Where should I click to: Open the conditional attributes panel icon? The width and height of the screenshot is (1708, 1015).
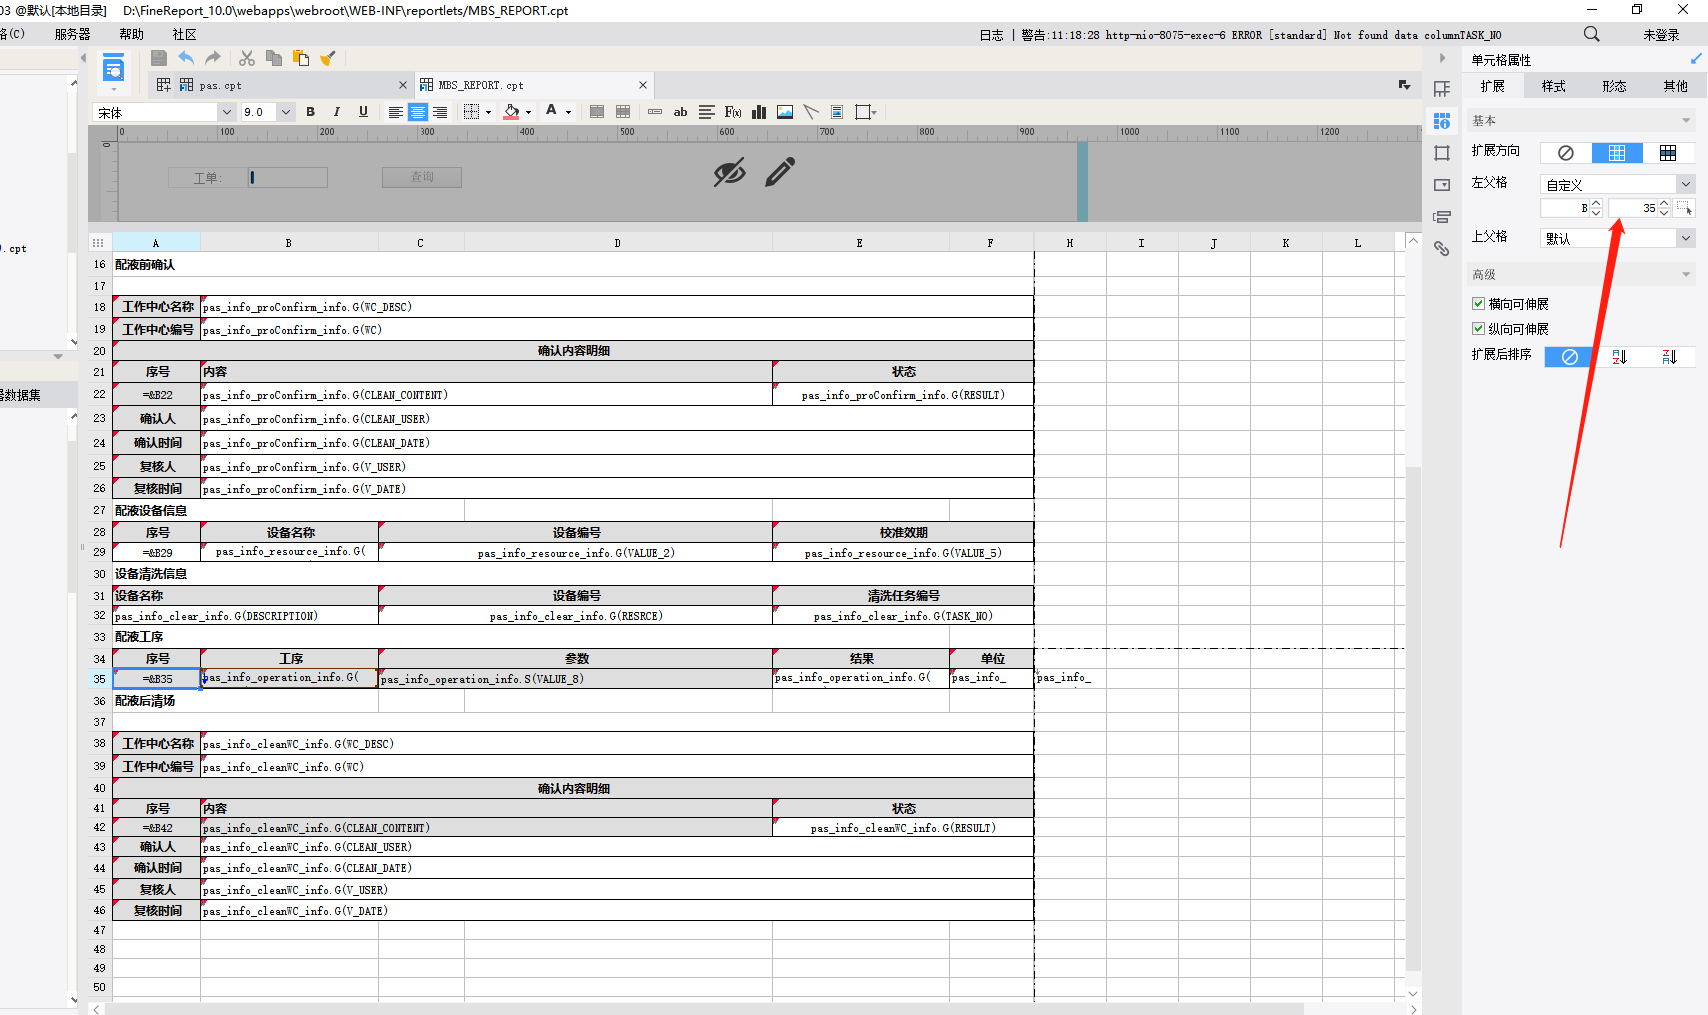click(1441, 217)
